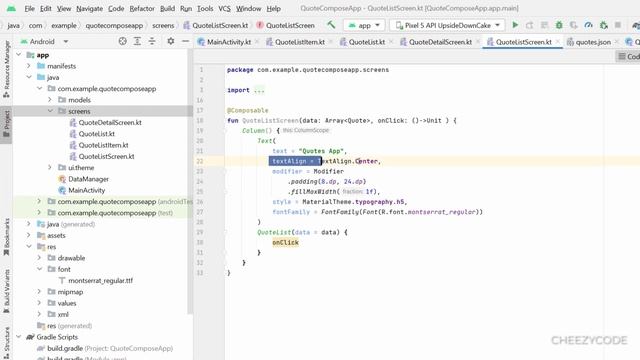Open Project panel gear options
This screenshot has width=640, height=360.
[x=171, y=41]
